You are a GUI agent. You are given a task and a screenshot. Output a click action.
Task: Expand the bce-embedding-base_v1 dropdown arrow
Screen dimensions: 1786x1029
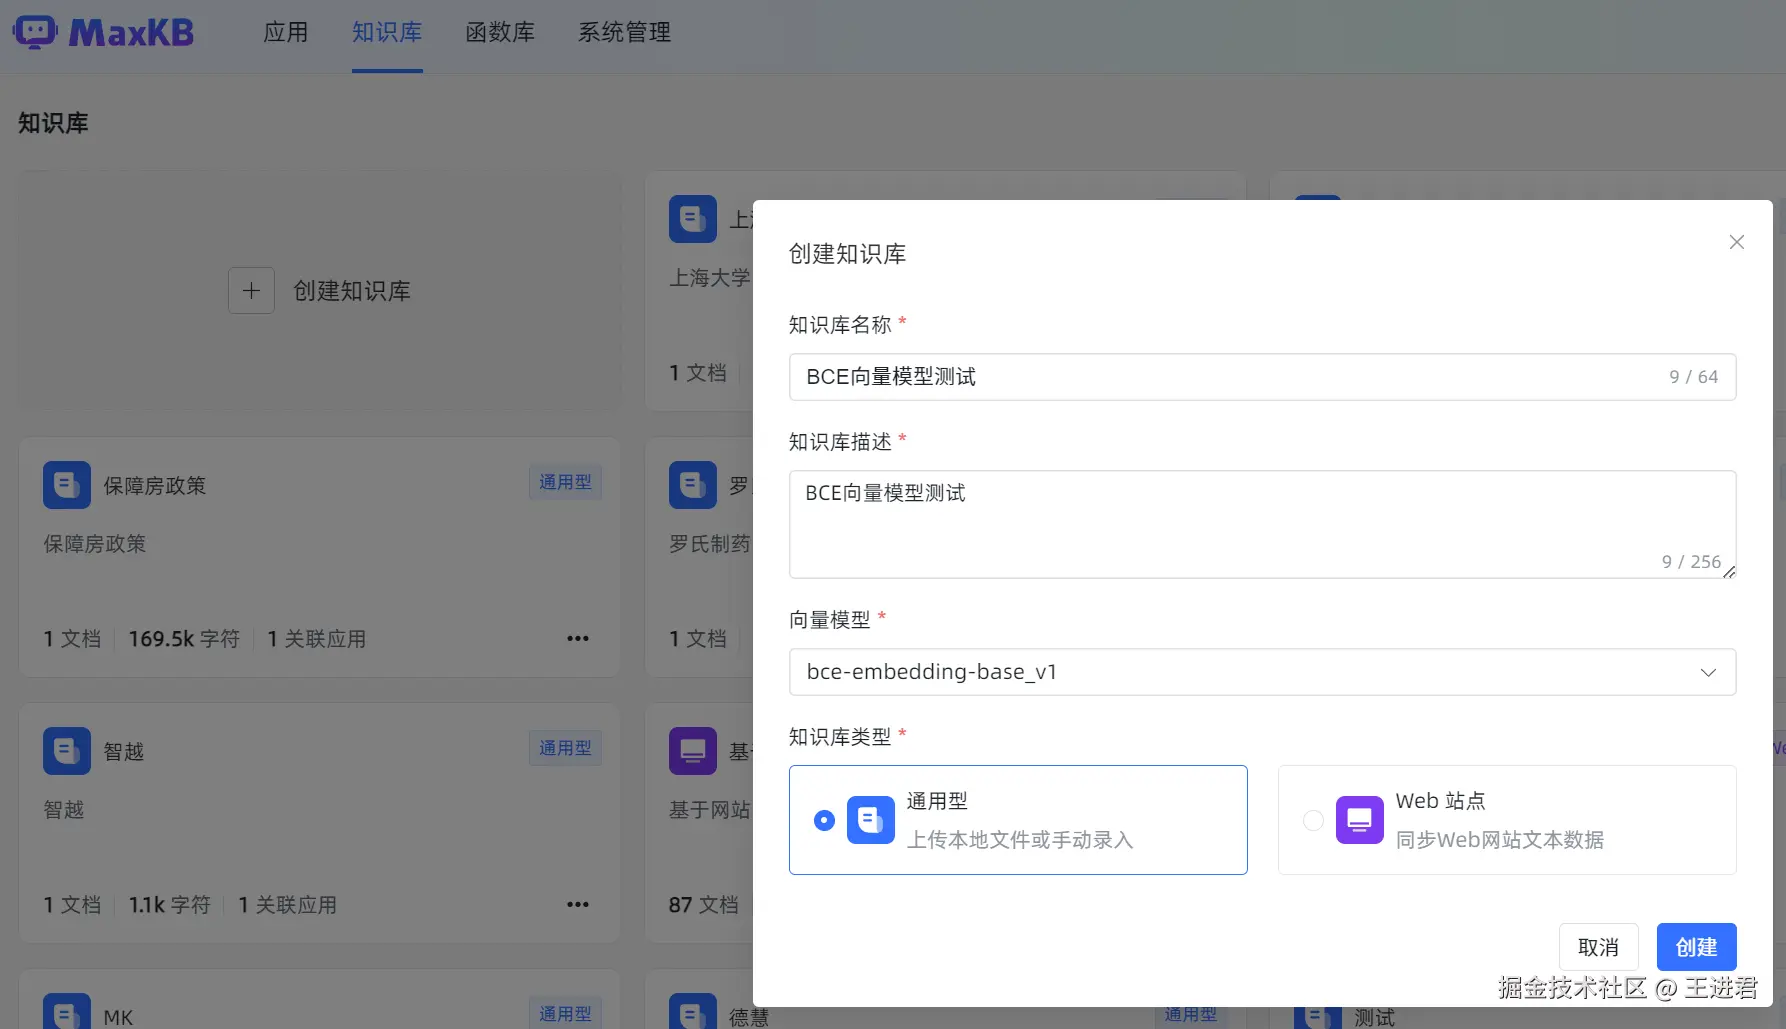pyautogui.click(x=1708, y=672)
